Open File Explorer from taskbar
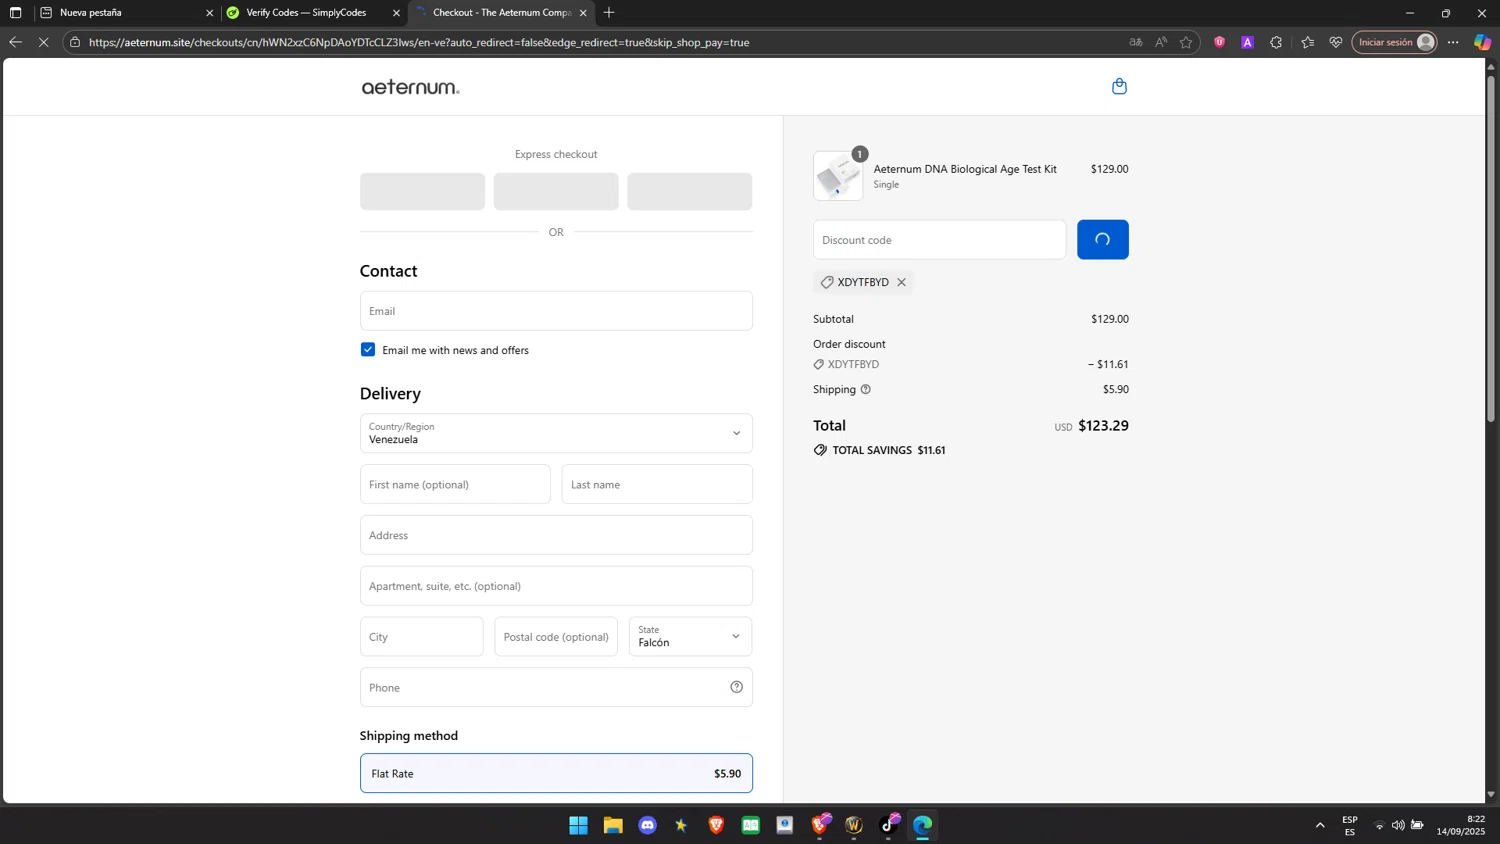 coord(613,825)
